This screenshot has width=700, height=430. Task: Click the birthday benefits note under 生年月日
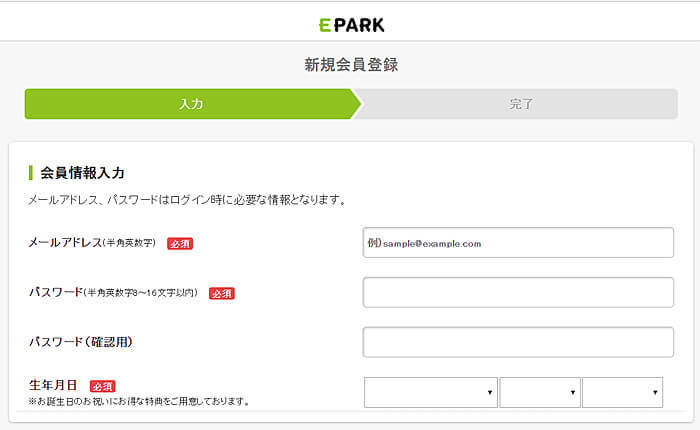tap(139, 402)
